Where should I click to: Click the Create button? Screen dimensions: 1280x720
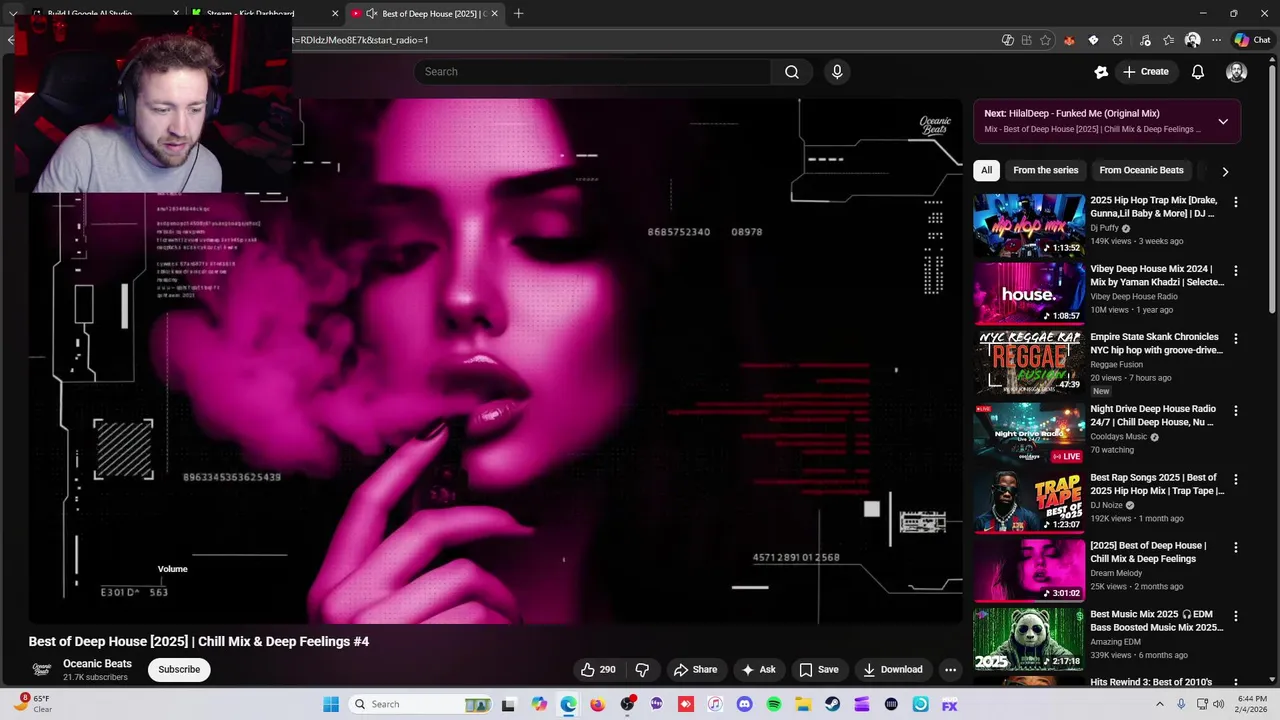click(1145, 72)
